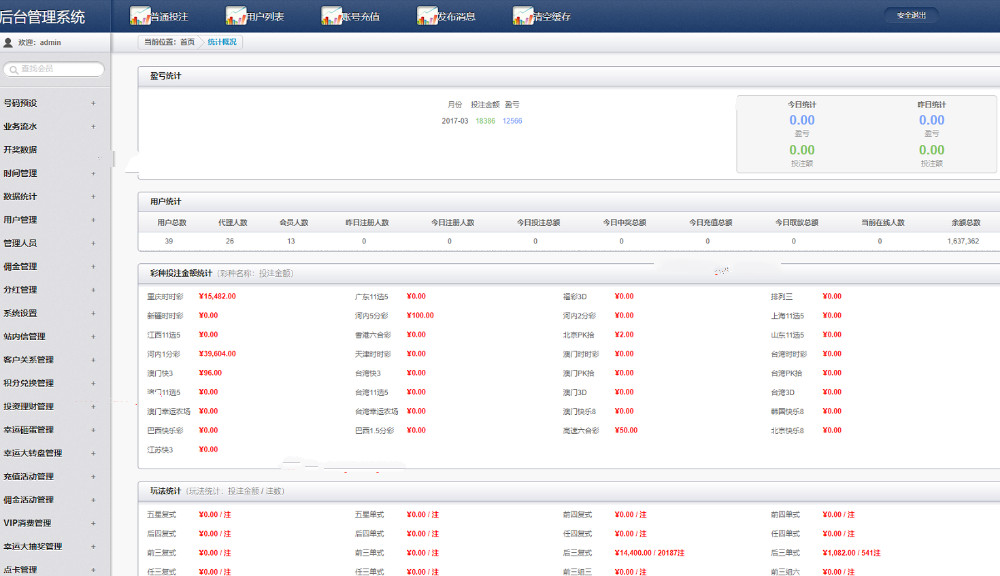Expand the VIP消费管理 section
Screen dimensions: 1000x576
click(93, 524)
